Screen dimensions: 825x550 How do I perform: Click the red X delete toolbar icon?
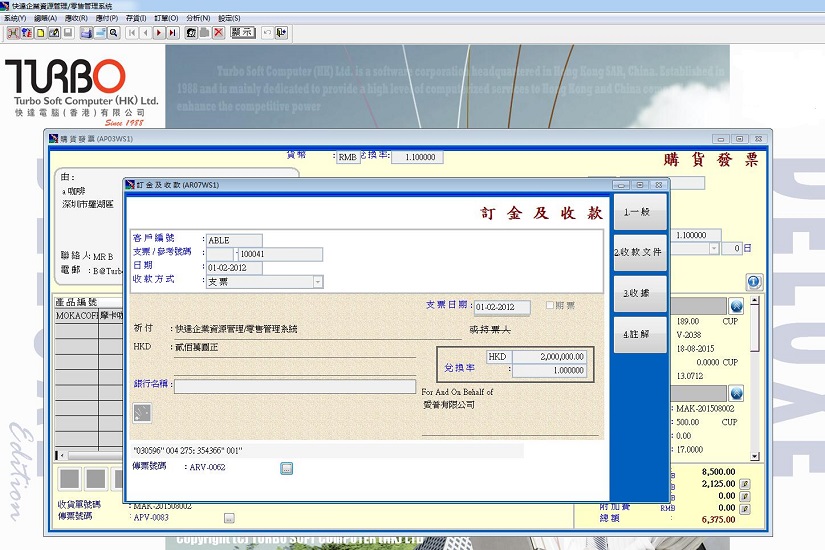[218, 33]
